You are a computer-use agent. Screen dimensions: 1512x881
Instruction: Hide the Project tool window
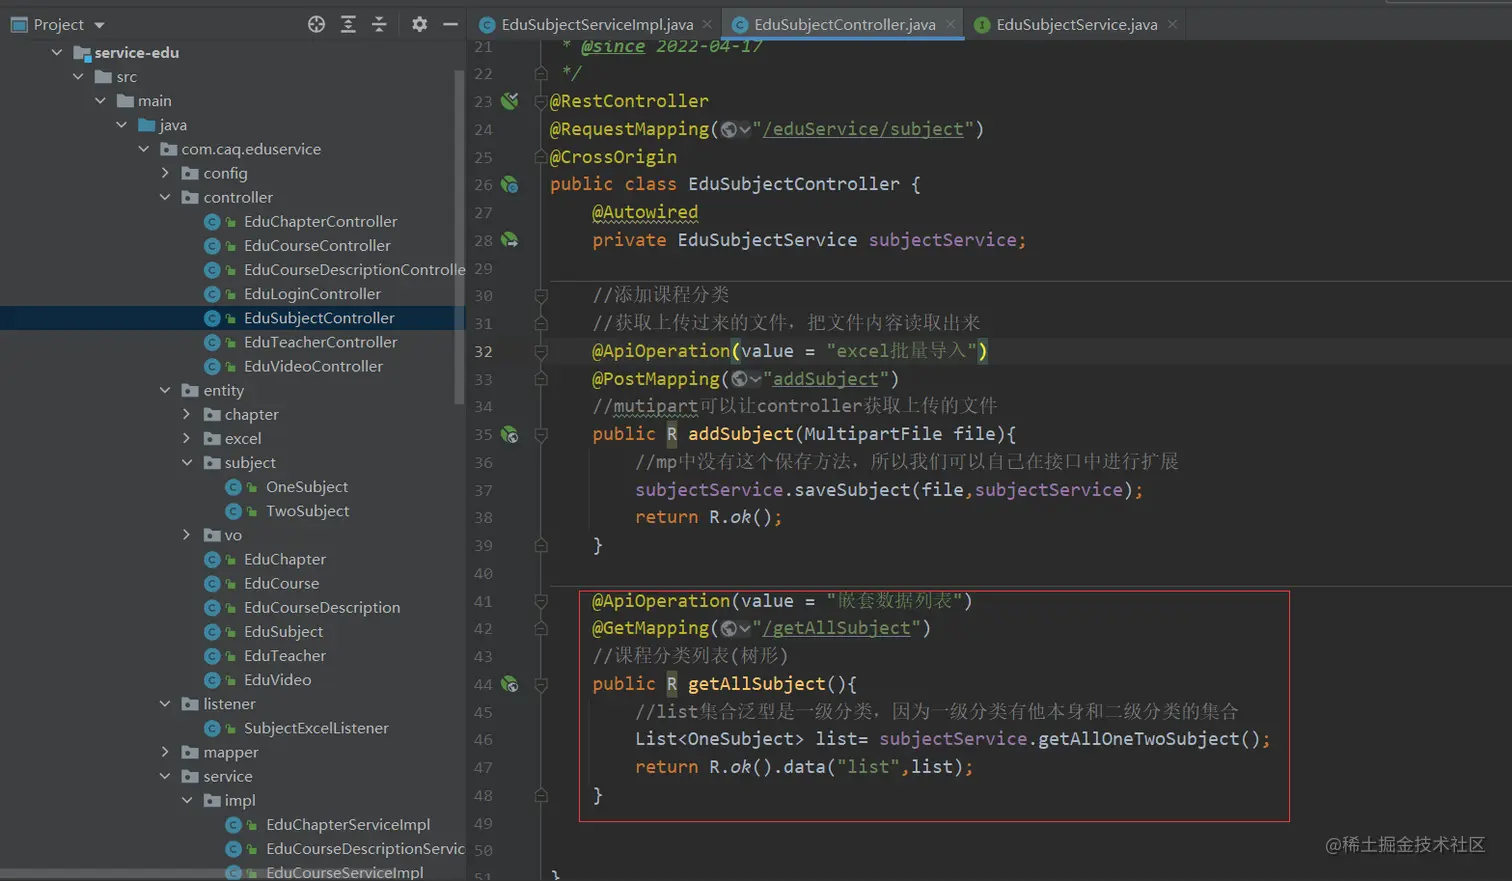click(x=450, y=24)
